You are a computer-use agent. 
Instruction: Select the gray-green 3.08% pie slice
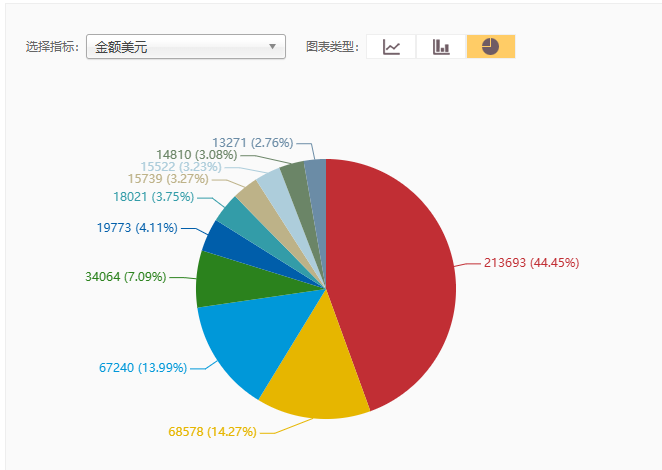[x=293, y=175]
